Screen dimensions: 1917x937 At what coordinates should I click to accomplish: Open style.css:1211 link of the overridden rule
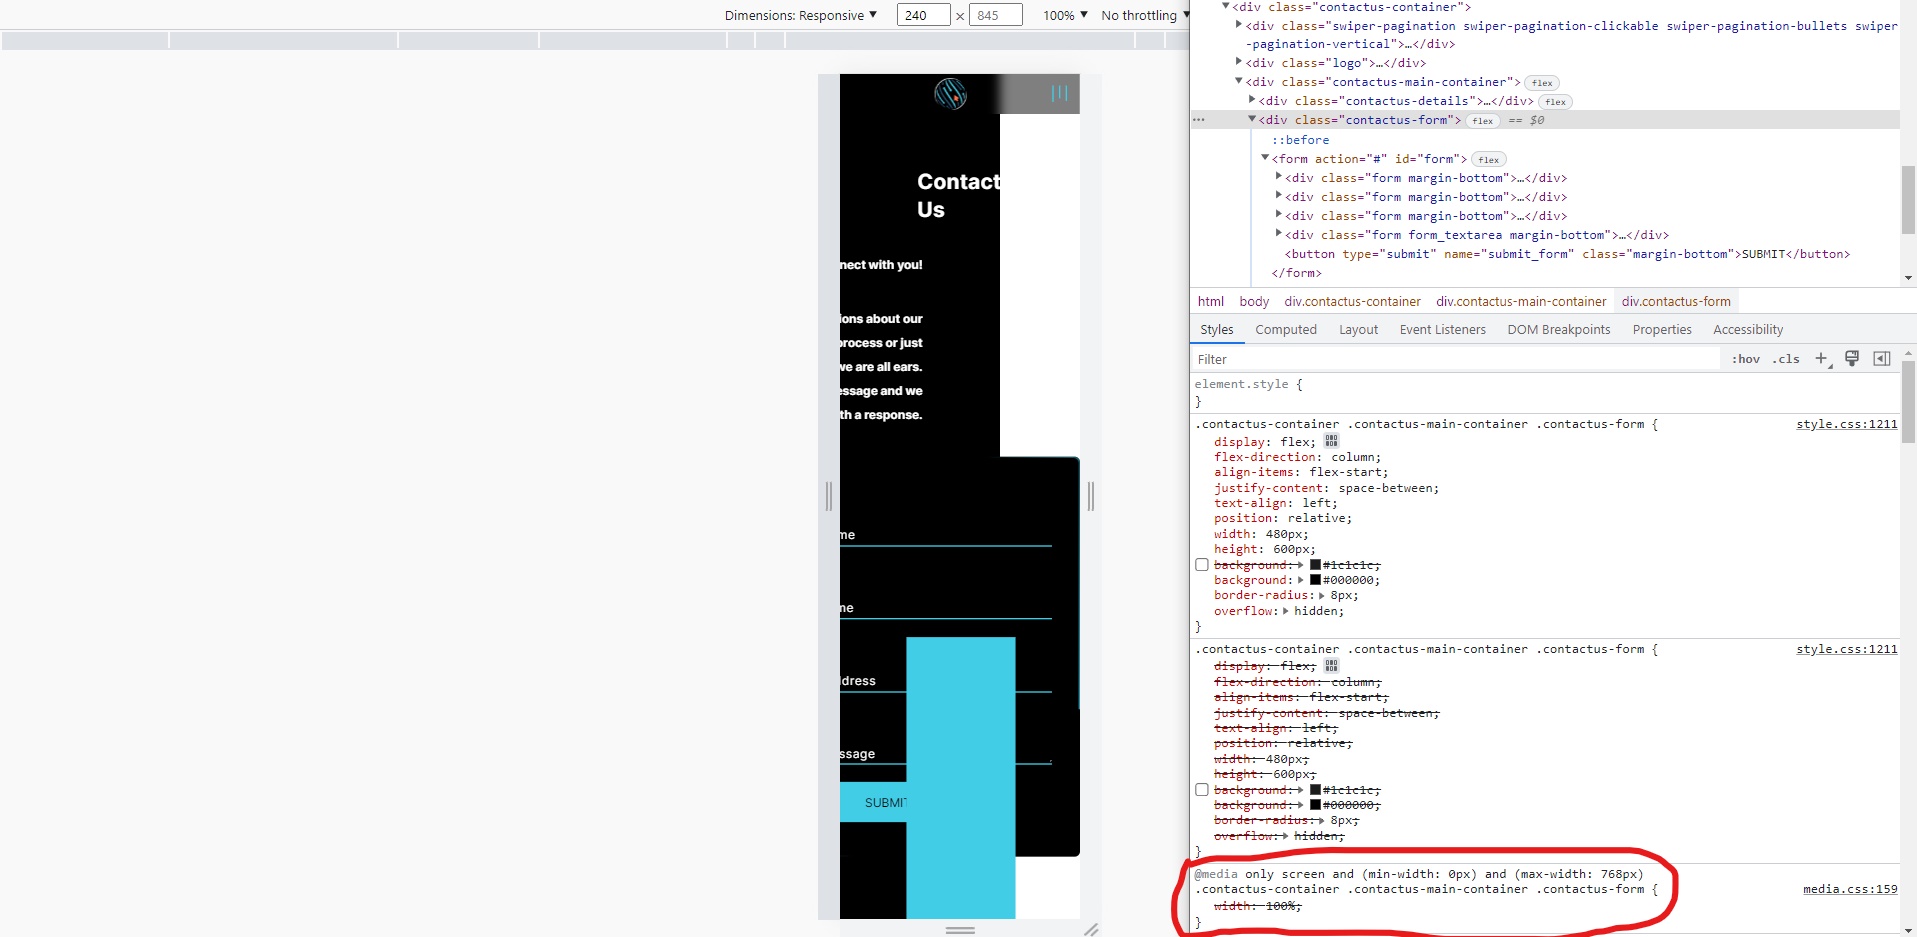coord(1846,649)
